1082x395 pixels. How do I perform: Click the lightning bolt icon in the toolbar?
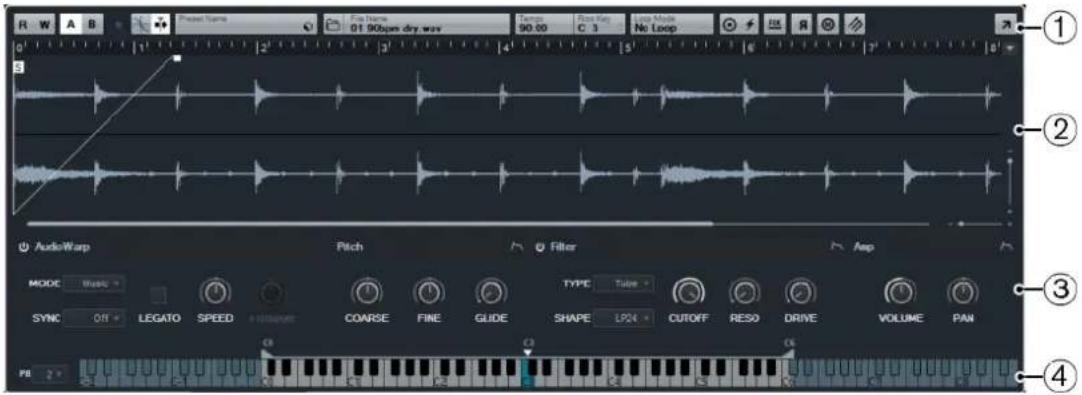tap(749, 25)
